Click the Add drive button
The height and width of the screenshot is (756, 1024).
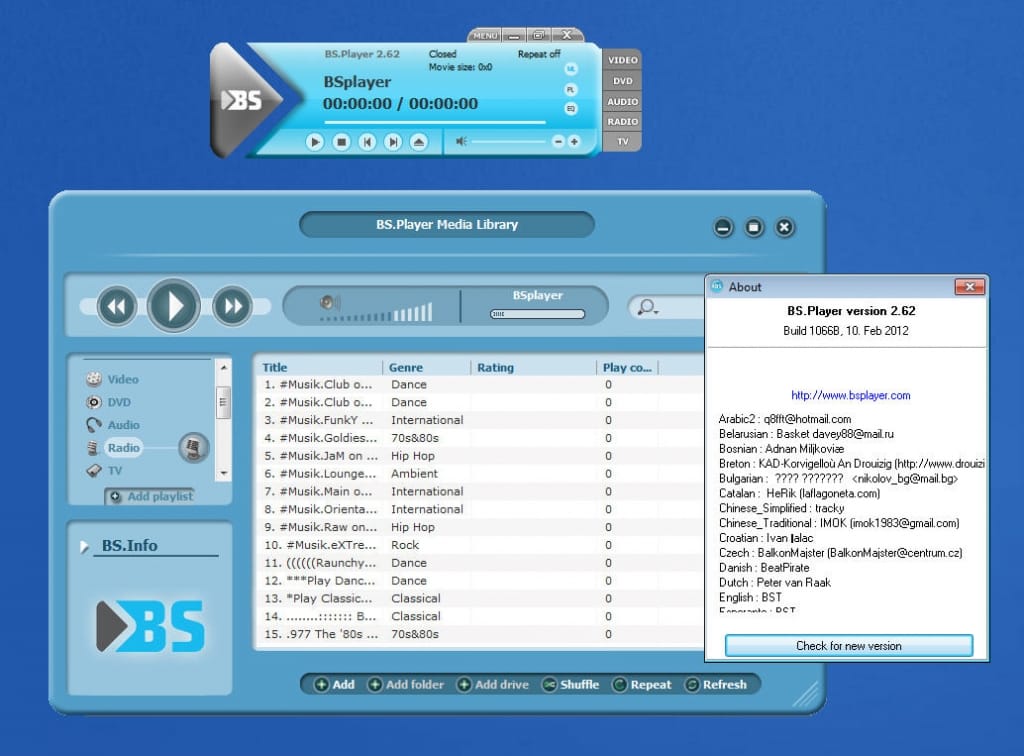click(493, 685)
